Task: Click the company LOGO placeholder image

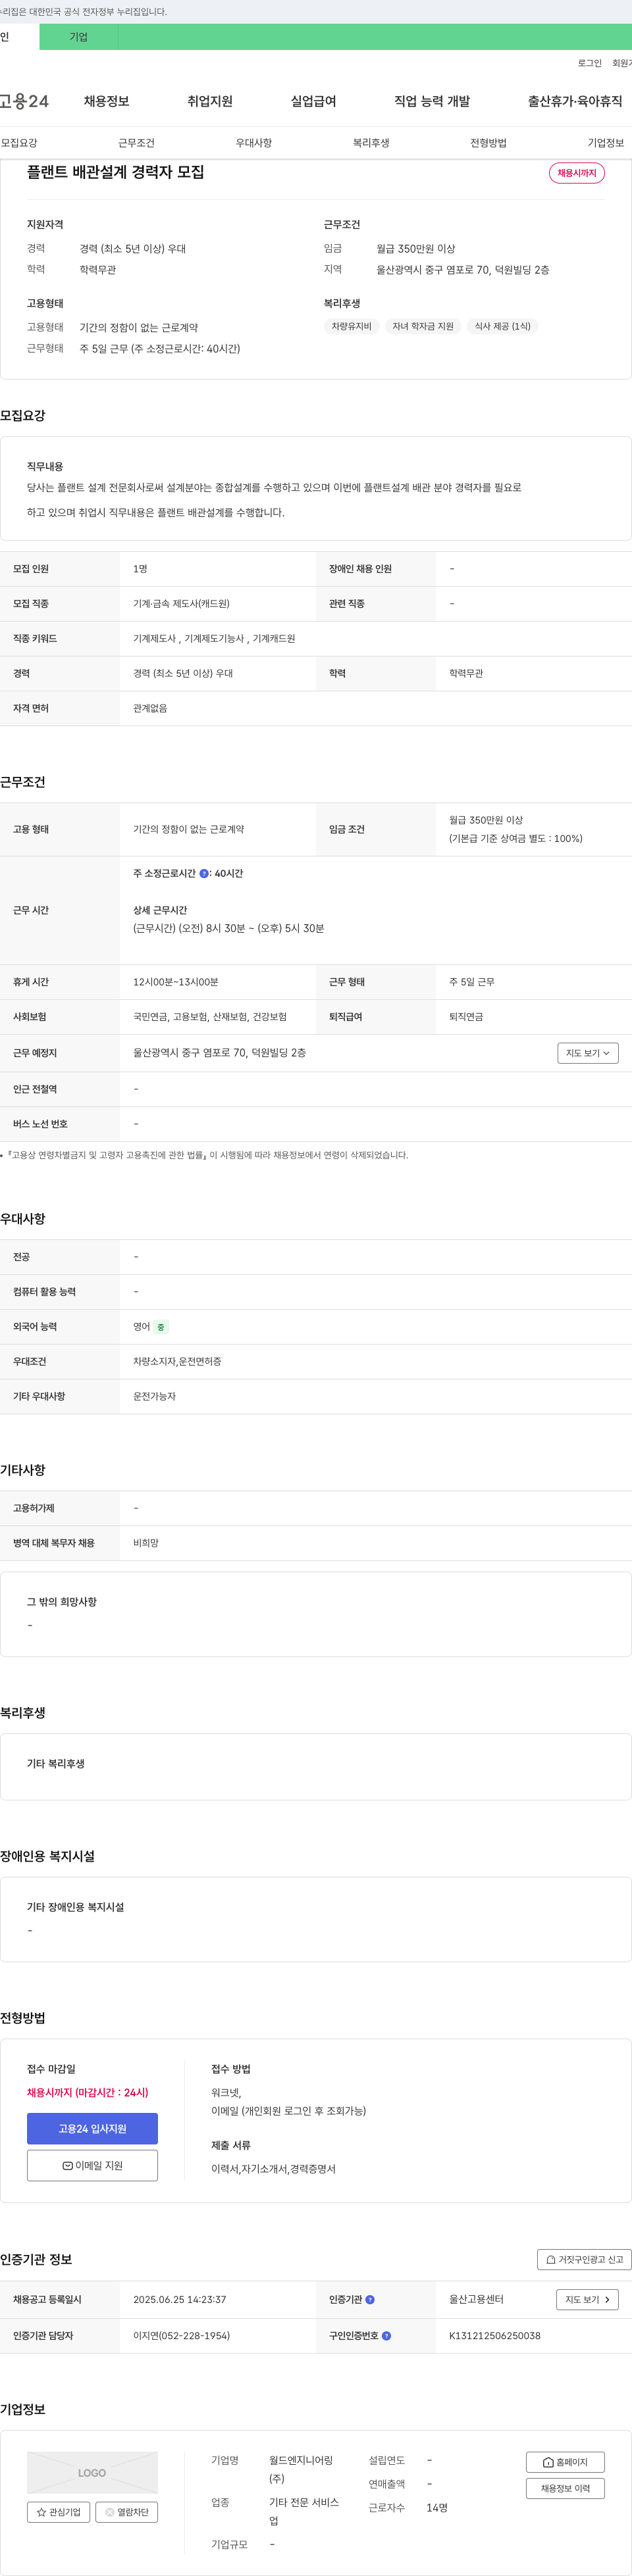Action: coord(92,2473)
